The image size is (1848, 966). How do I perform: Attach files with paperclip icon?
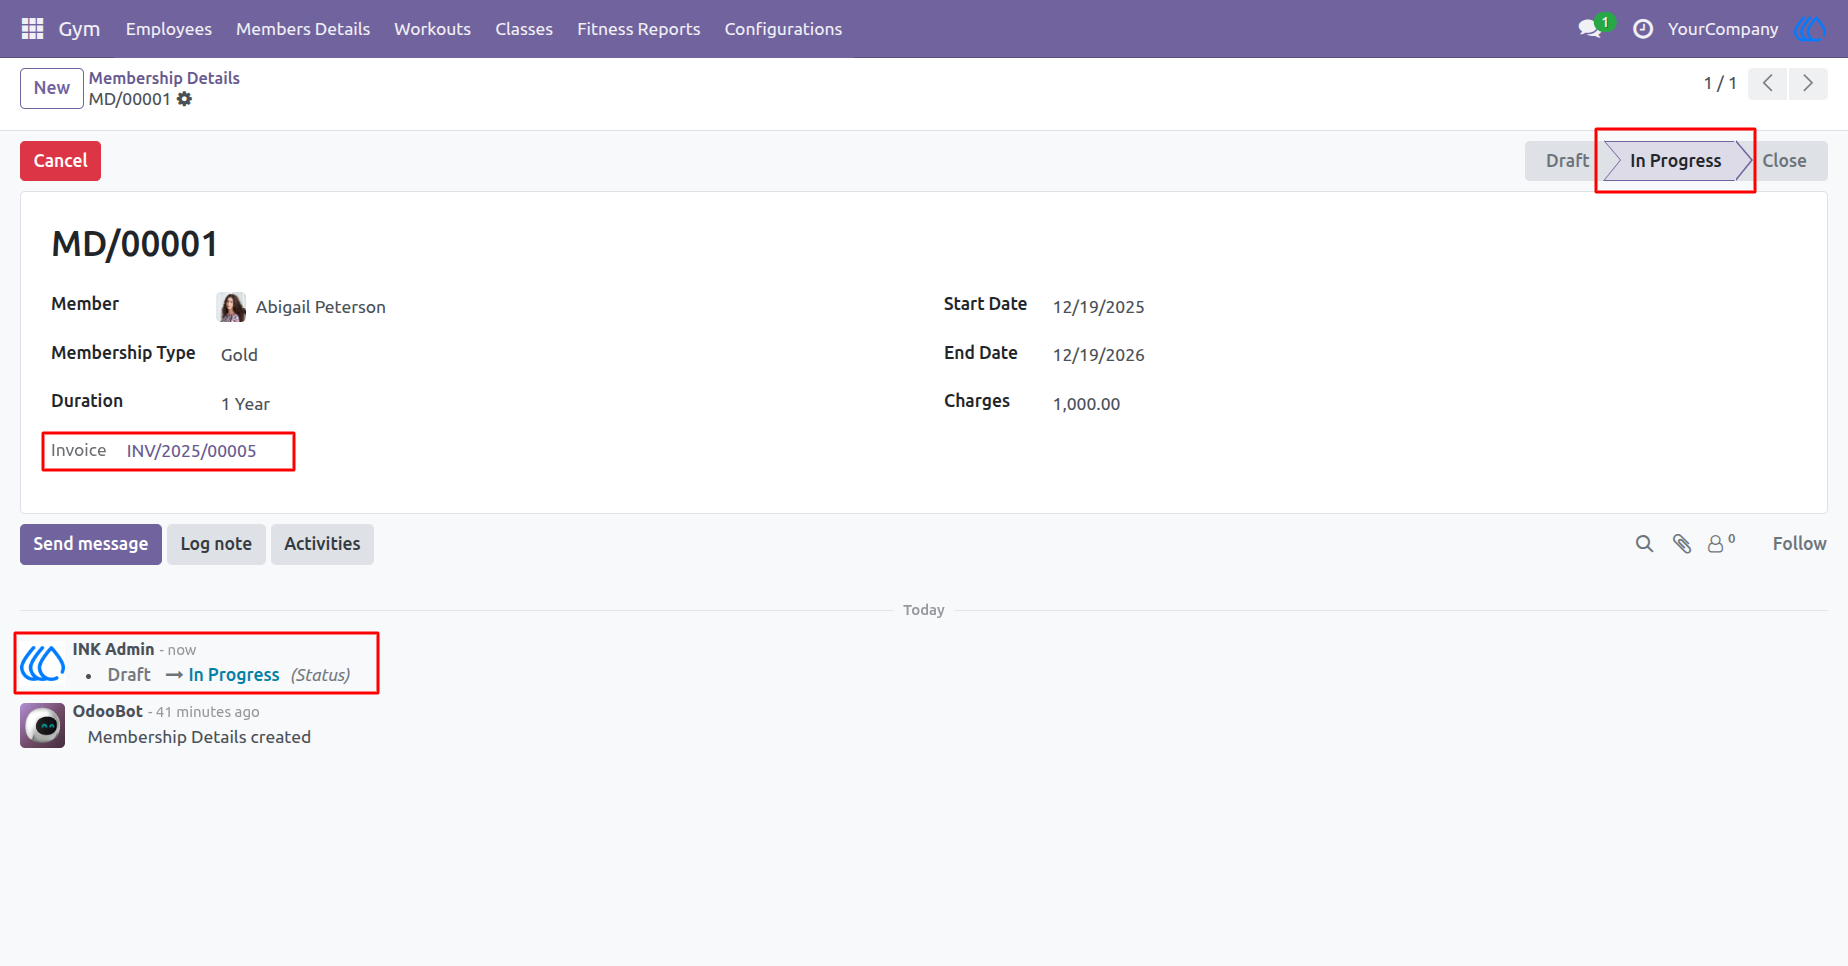point(1682,544)
